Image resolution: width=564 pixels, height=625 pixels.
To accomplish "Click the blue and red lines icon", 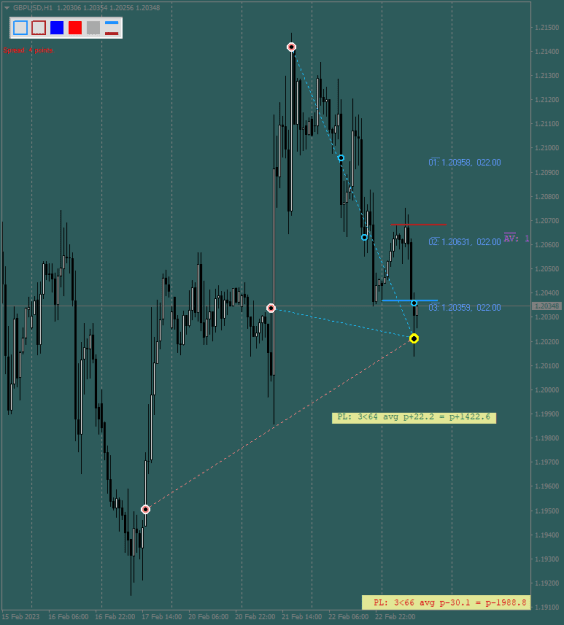I will [112, 28].
